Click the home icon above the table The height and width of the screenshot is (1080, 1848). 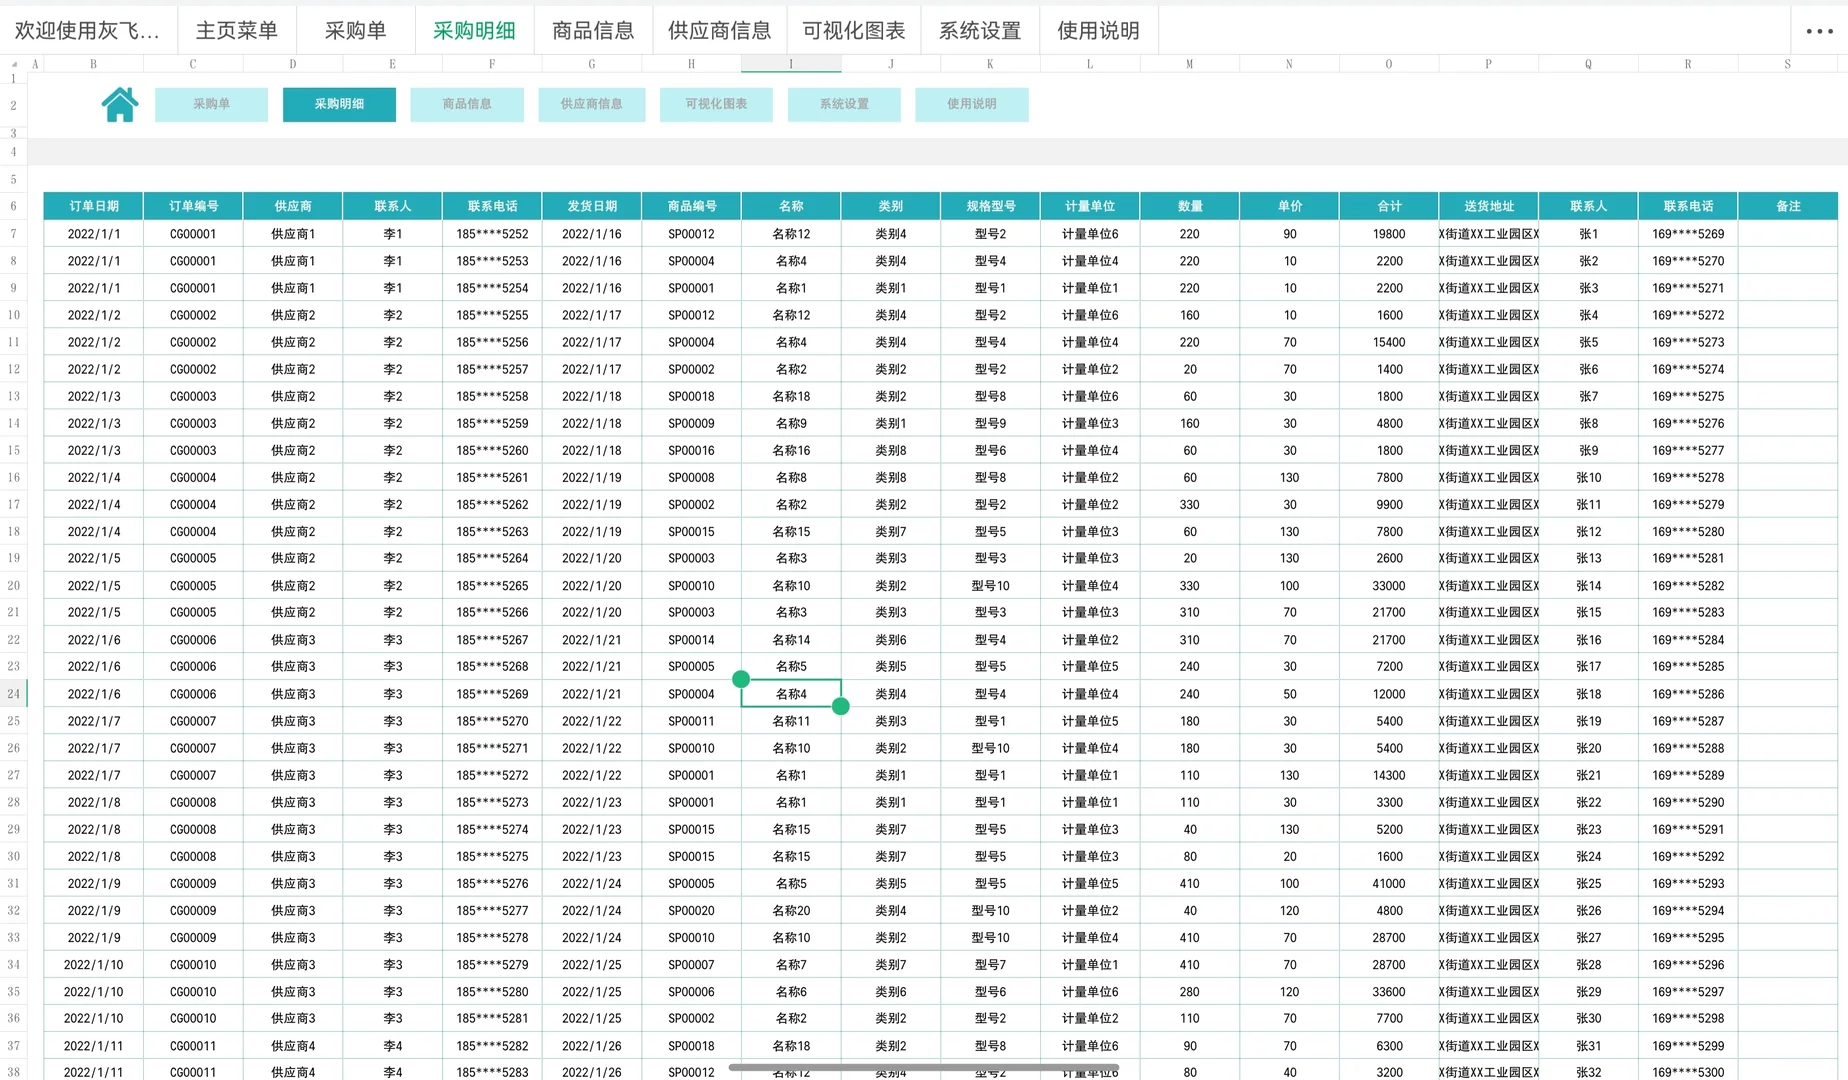coord(119,103)
